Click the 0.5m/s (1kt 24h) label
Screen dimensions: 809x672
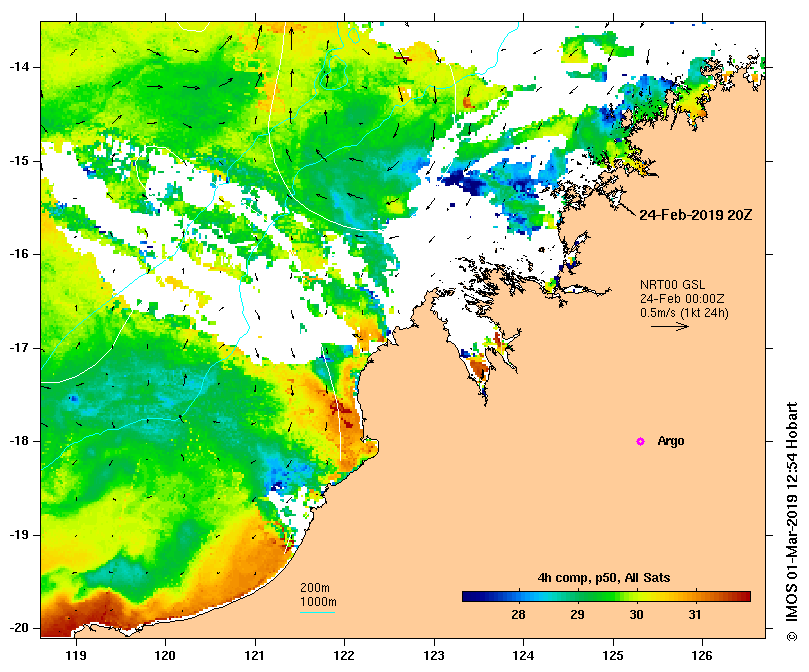[684, 313]
